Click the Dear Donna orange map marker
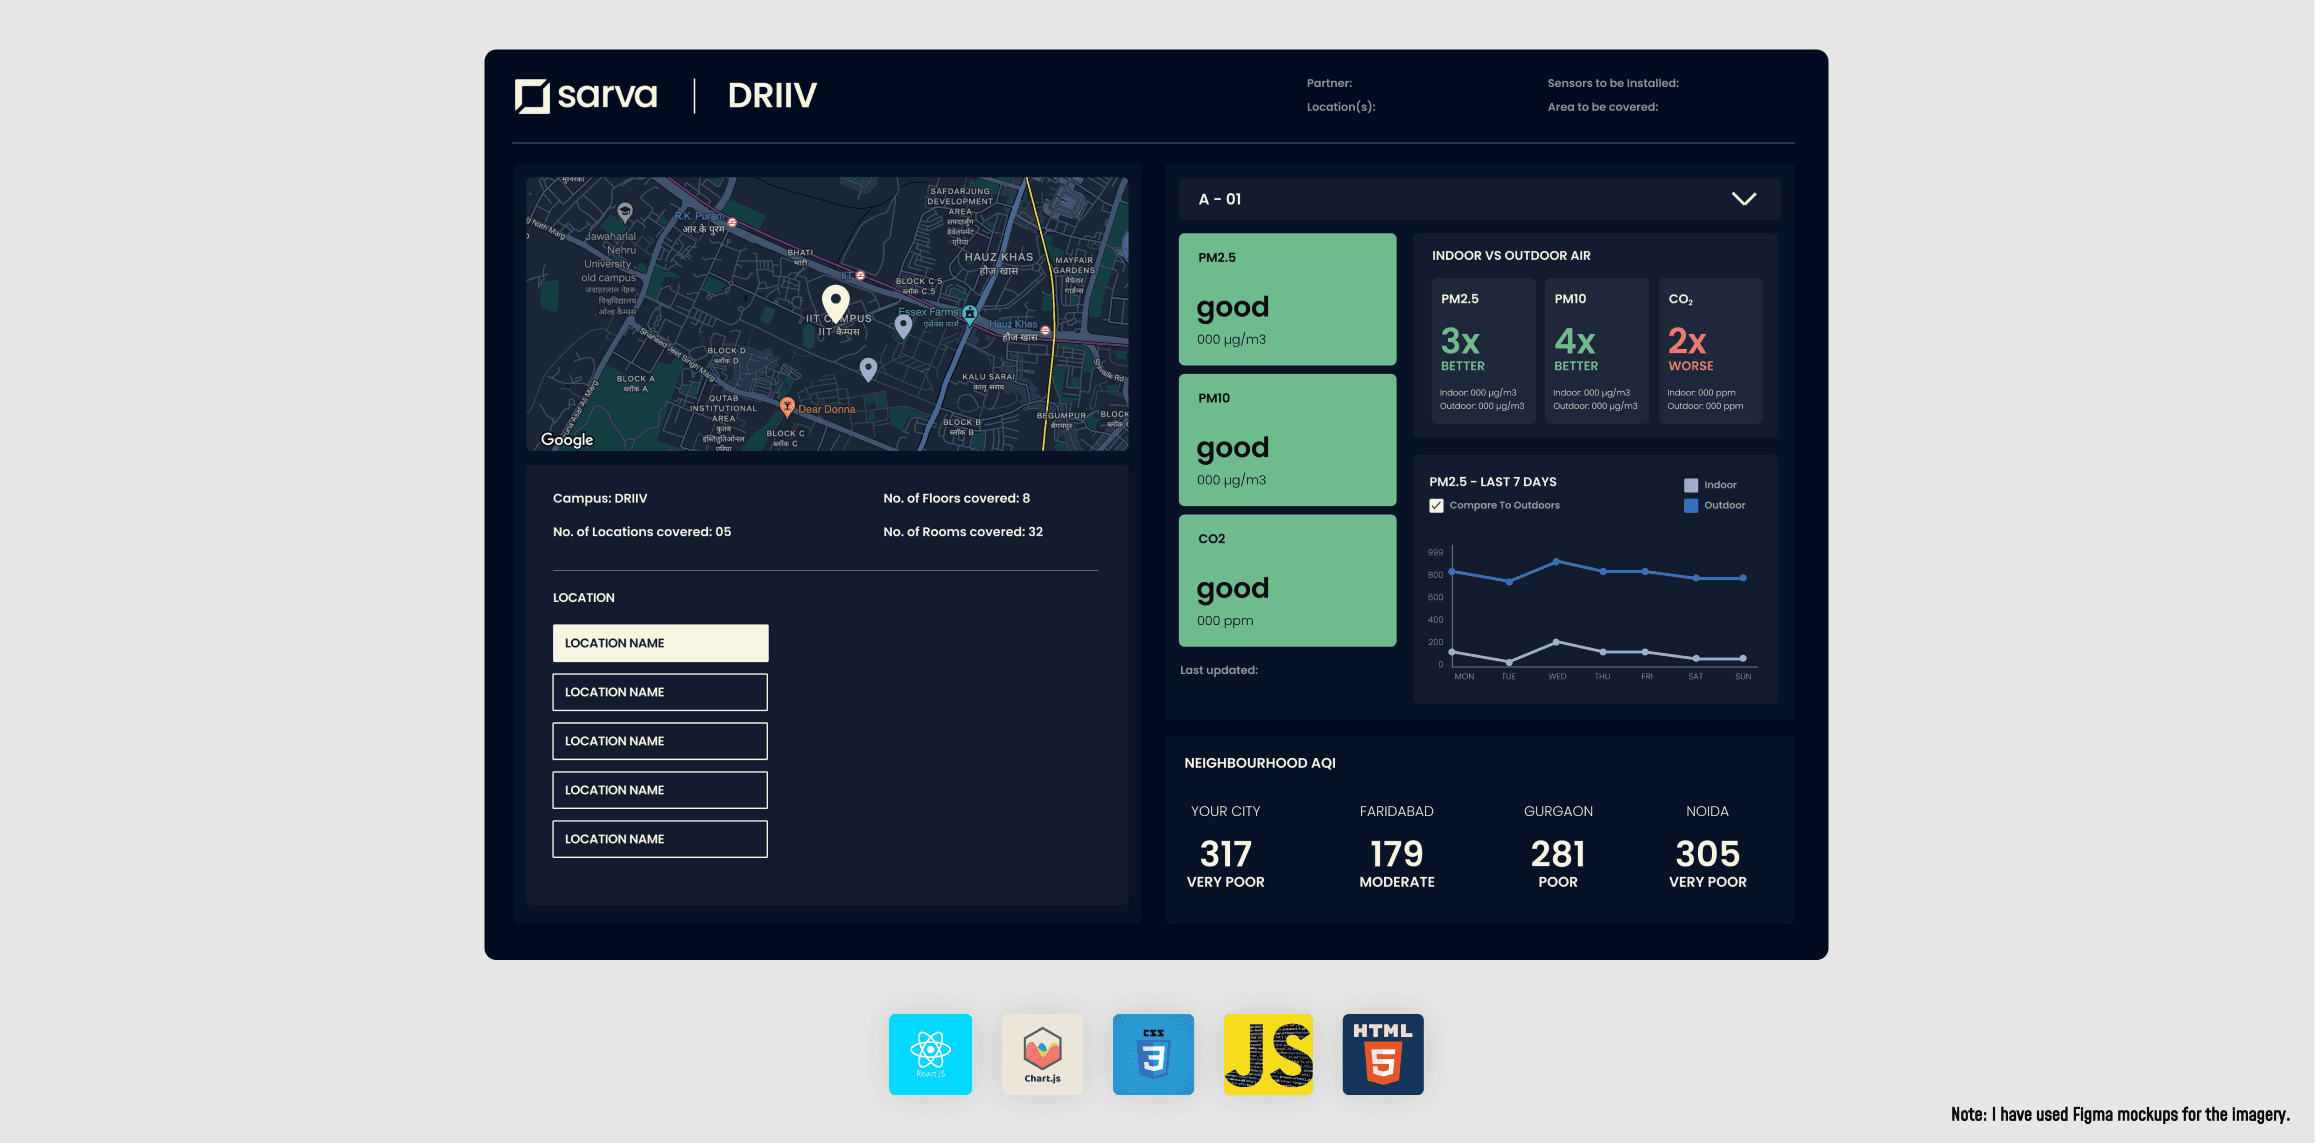This screenshot has width=2315, height=1143. (x=787, y=406)
